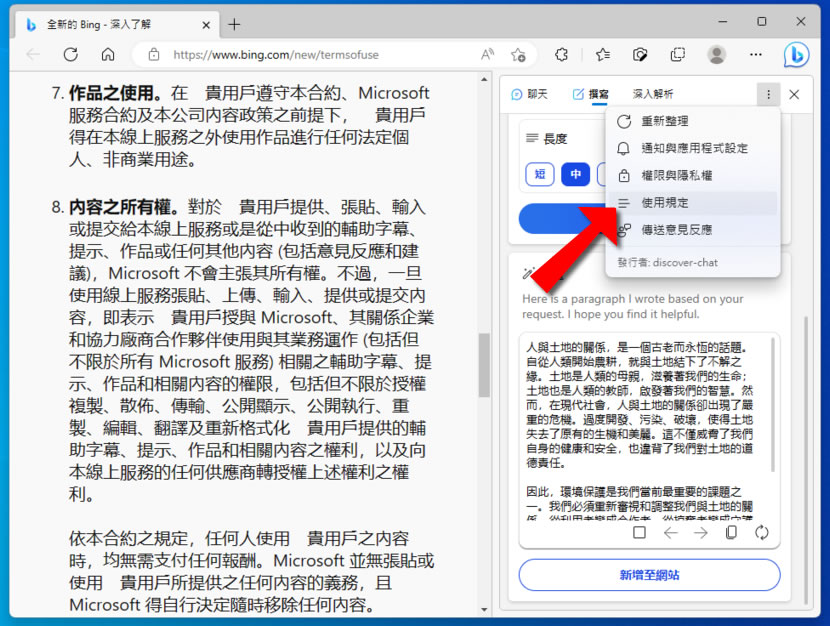Open Browser essentials shield icon
This screenshot has height=626, width=830.
pyautogui.click(x=640, y=55)
